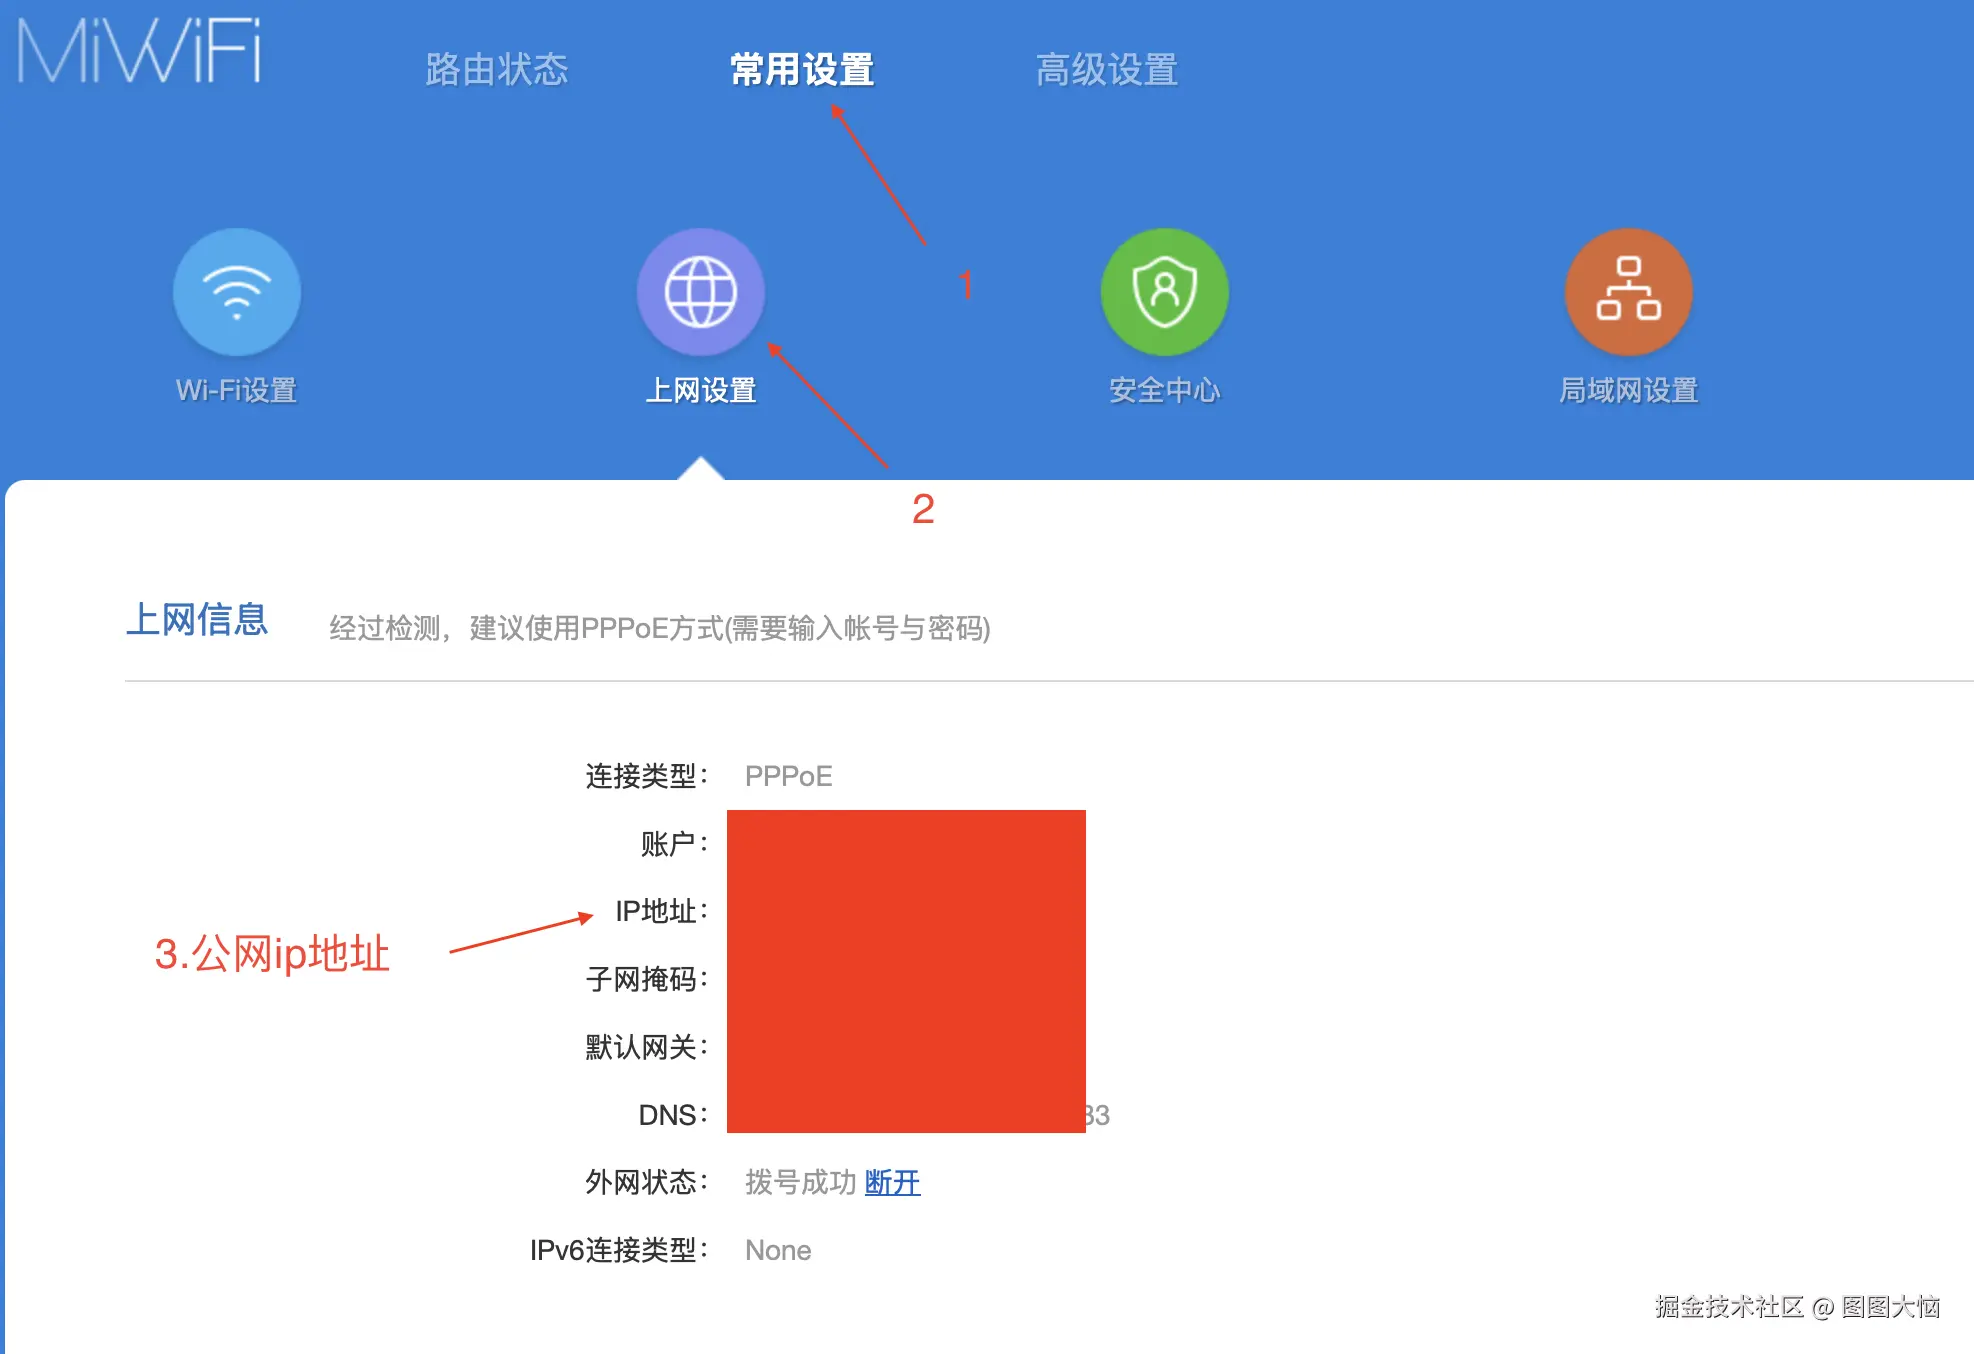Click the IPv6连接类型 None value
This screenshot has height=1354, width=1974.
click(x=777, y=1249)
